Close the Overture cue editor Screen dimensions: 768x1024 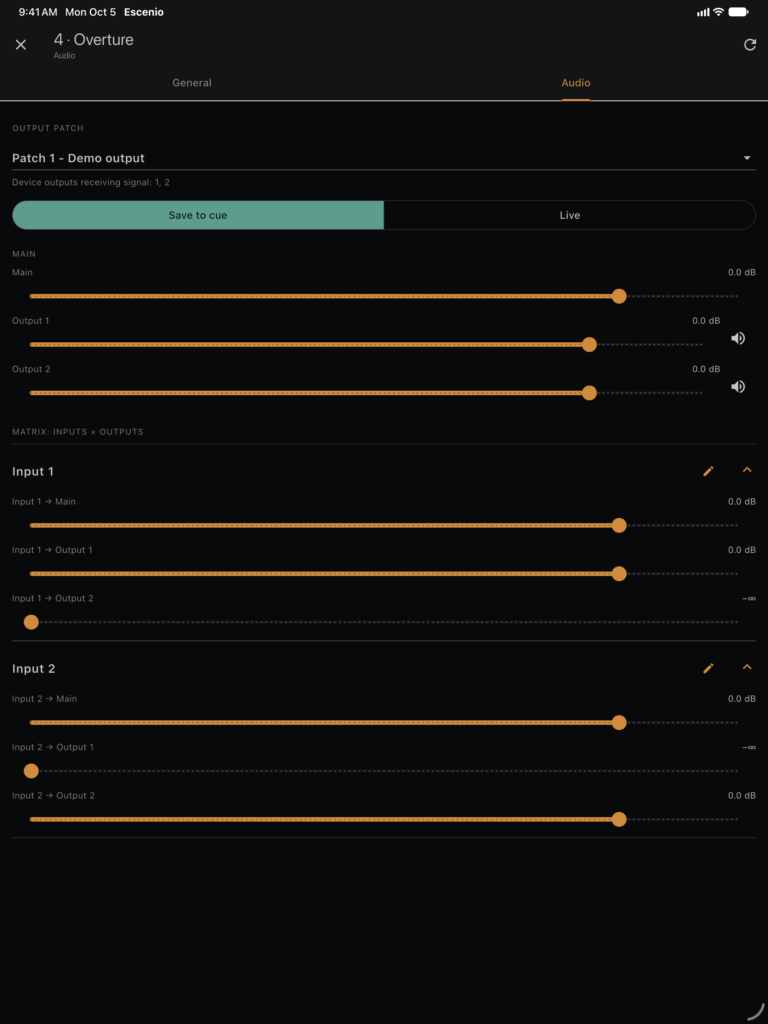(21, 44)
